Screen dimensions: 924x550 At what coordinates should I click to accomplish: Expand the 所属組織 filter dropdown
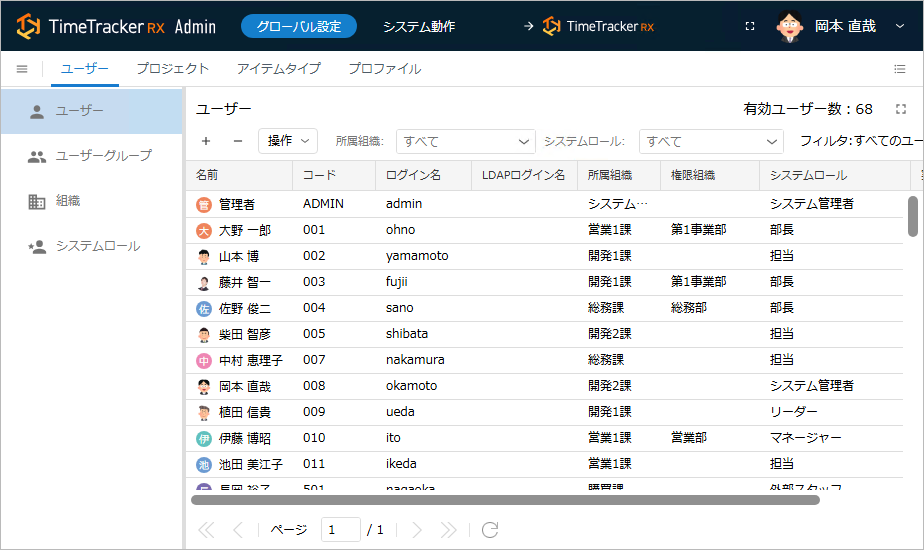point(465,142)
